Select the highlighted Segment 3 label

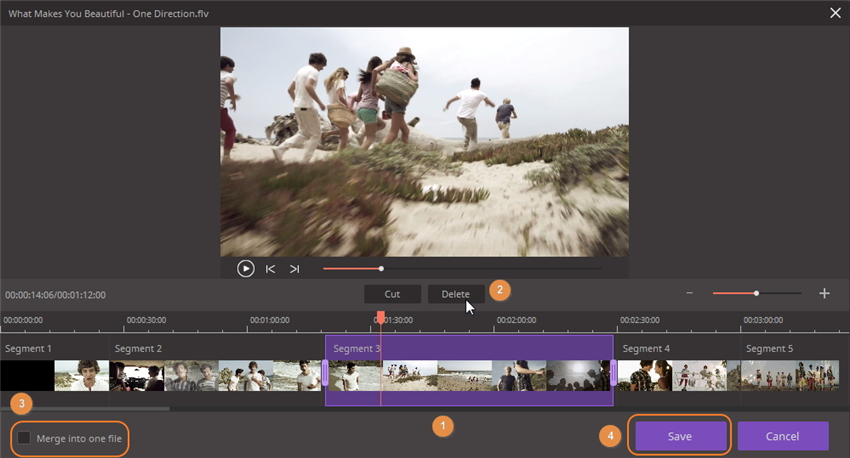click(357, 349)
